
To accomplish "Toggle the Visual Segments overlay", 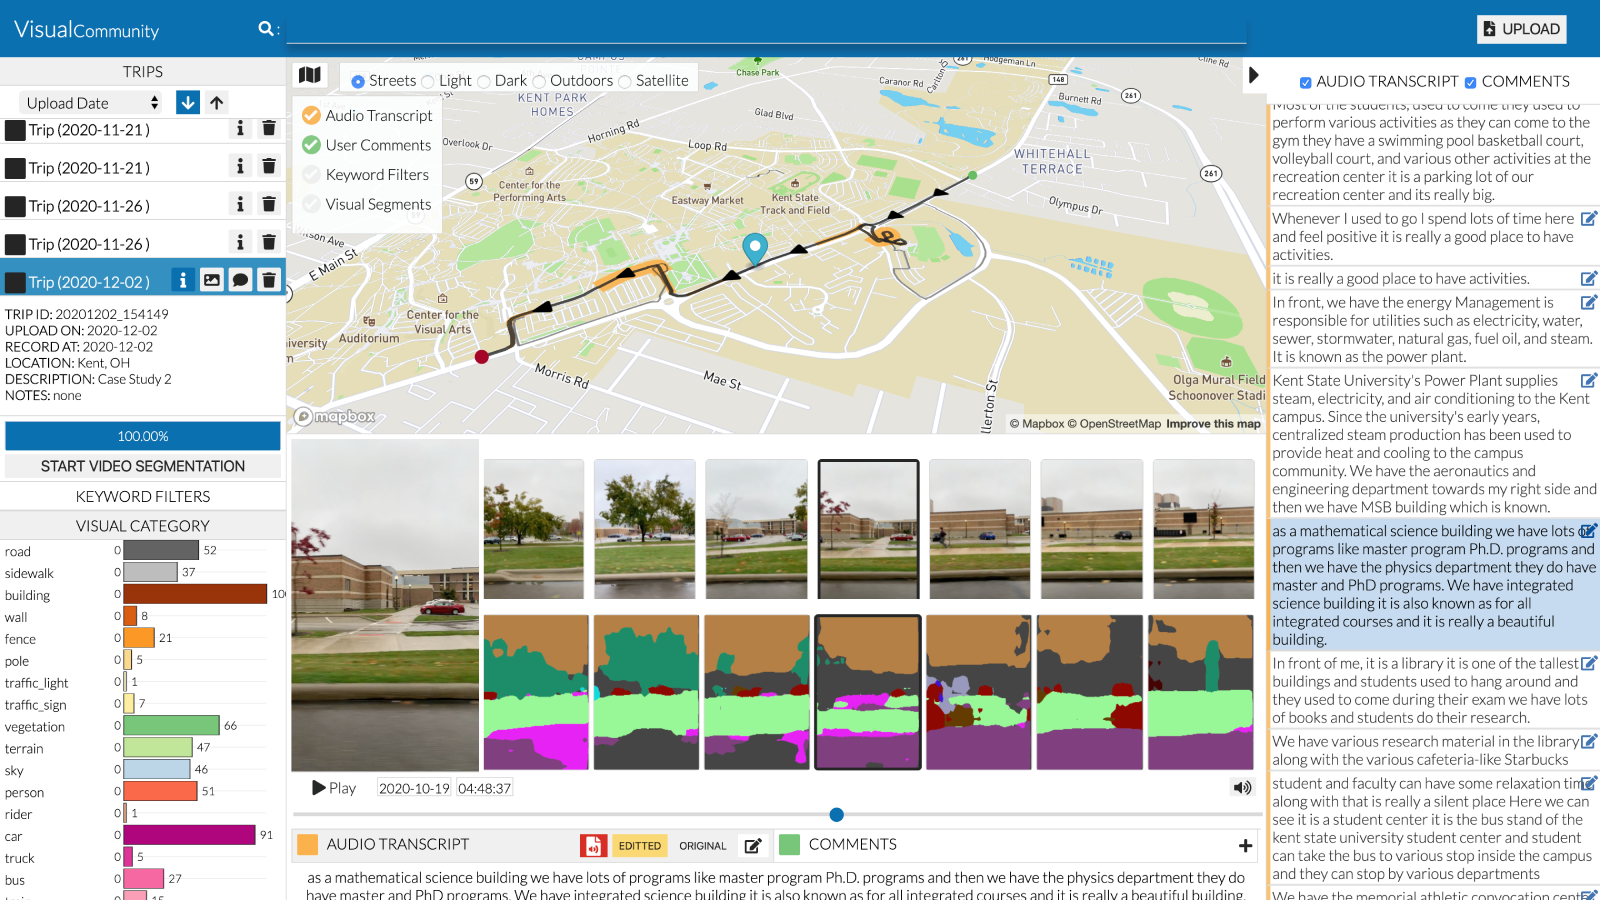I will coord(312,204).
